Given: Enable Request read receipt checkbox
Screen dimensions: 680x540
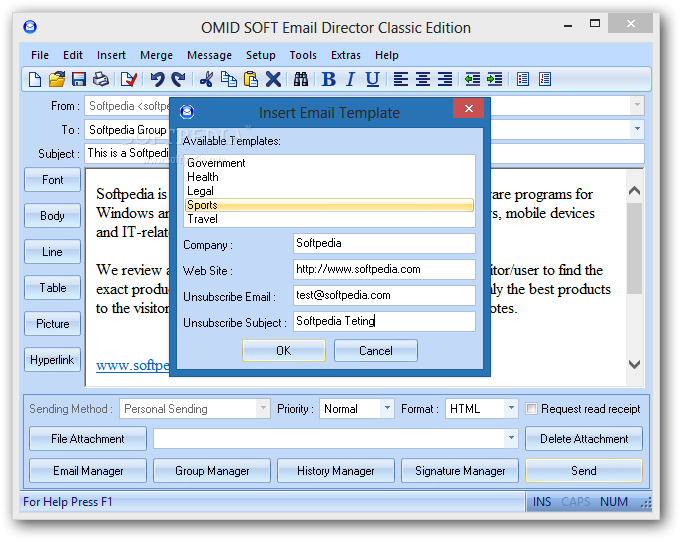Looking at the screenshot, I should pos(531,409).
